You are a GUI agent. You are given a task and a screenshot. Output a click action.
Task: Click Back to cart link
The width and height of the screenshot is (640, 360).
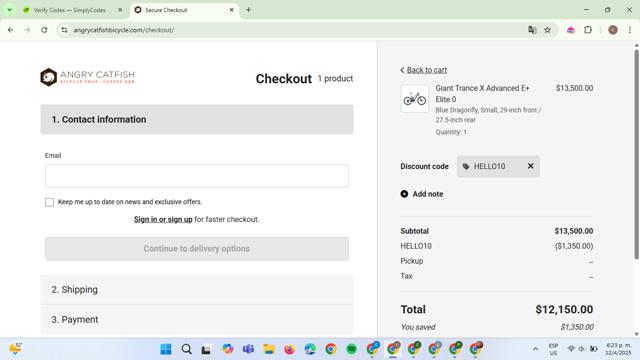point(427,70)
